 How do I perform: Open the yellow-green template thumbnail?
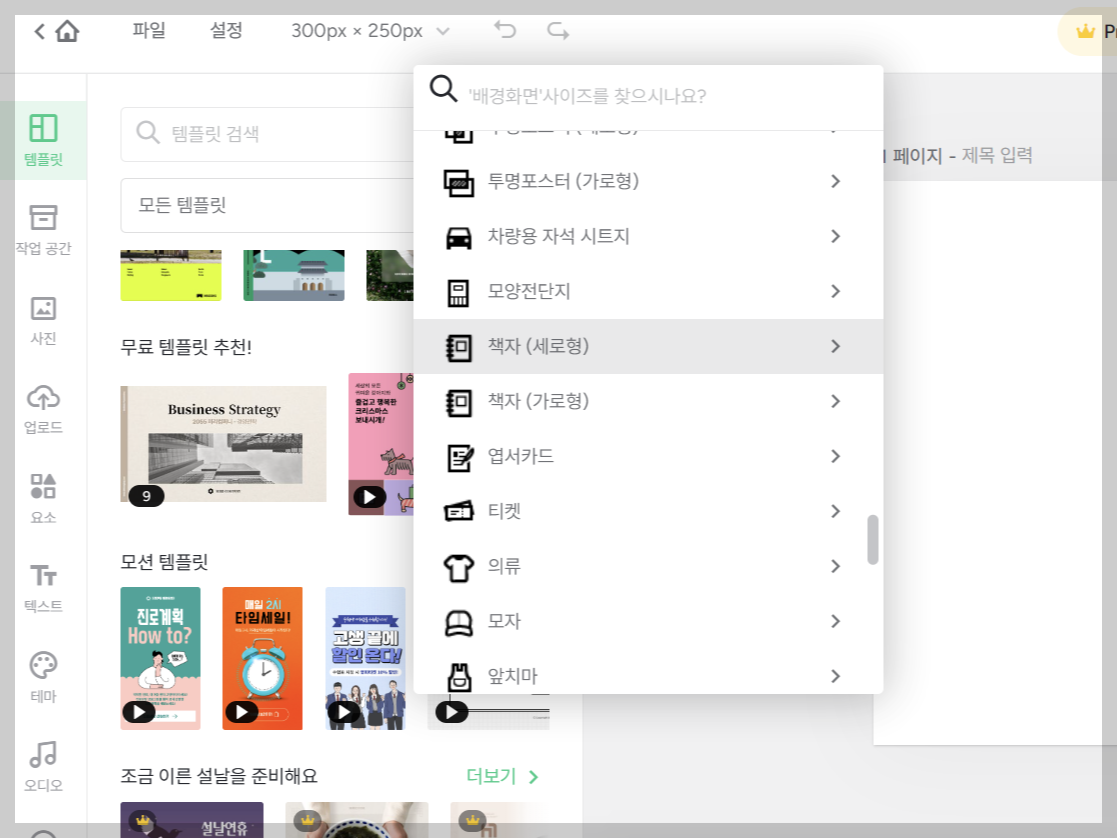tap(171, 275)
